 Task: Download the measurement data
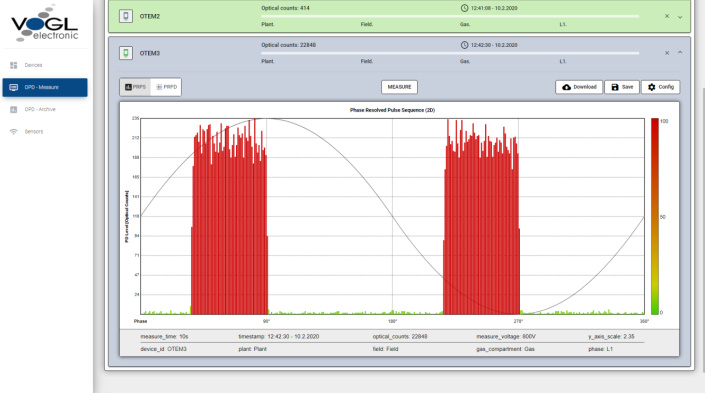click(x=579, y=87)
